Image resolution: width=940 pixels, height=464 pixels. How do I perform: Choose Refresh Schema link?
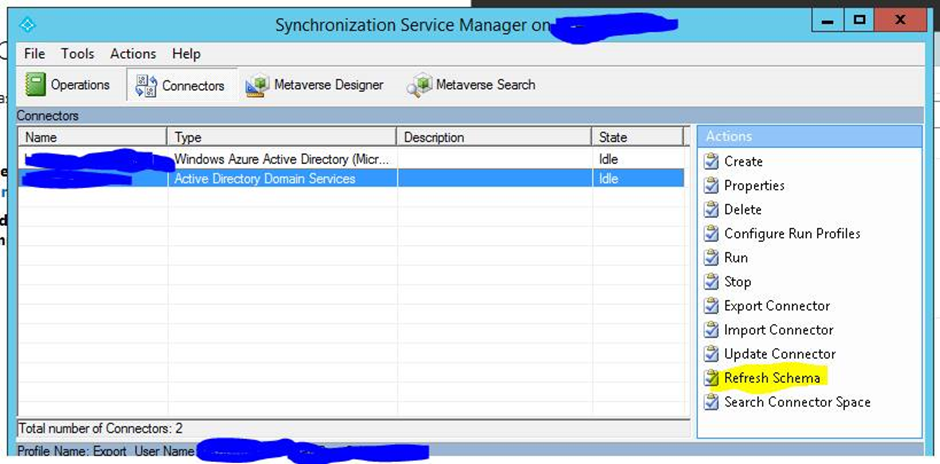pyautogui.click(x=772, y=378)
